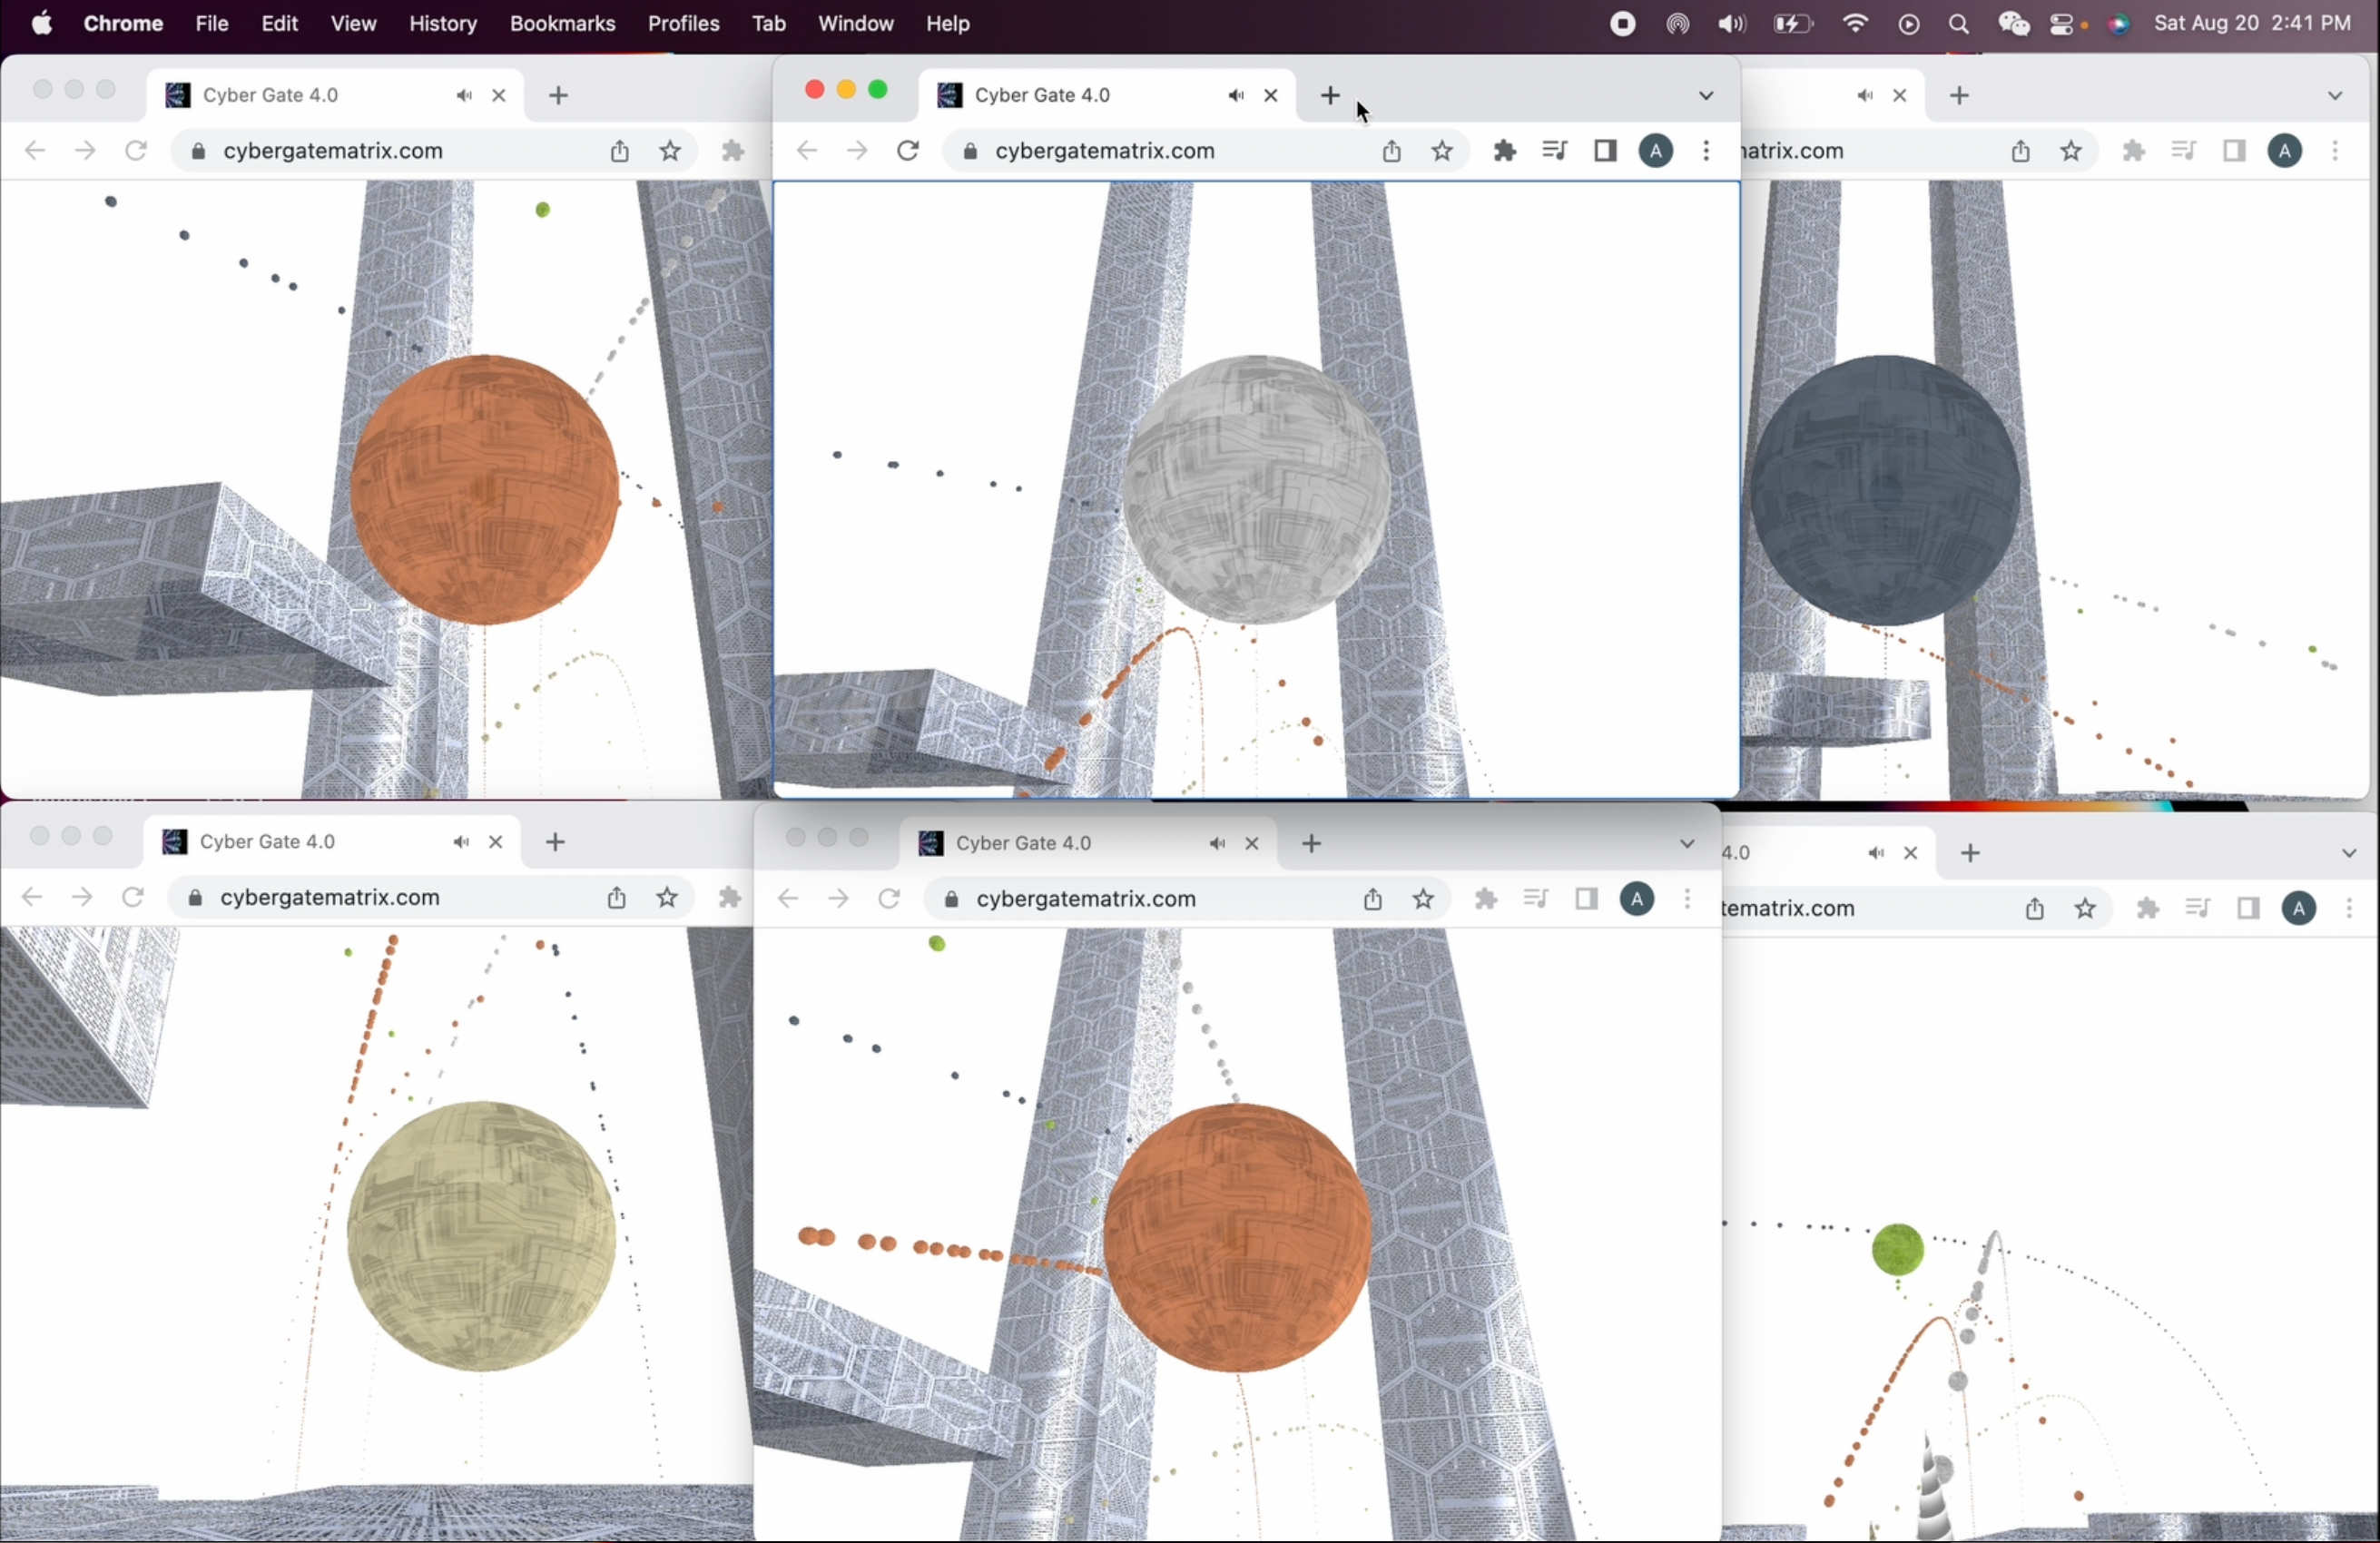Open the Chrome Bookmarks menu
The height and width of the screenshot is (1543, 2380).
(x=562, y=23)
